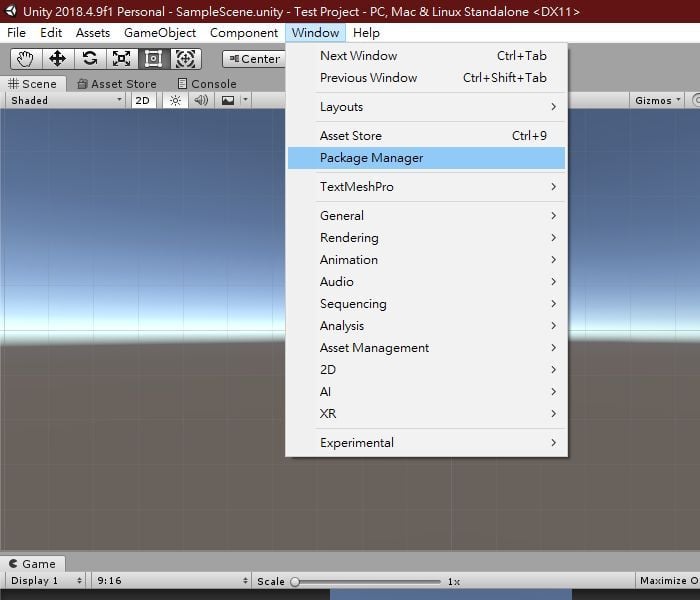This screenshot has height=600, width=700.
Task: Toggle Maximize On Play button
Action: click(668, 581)
